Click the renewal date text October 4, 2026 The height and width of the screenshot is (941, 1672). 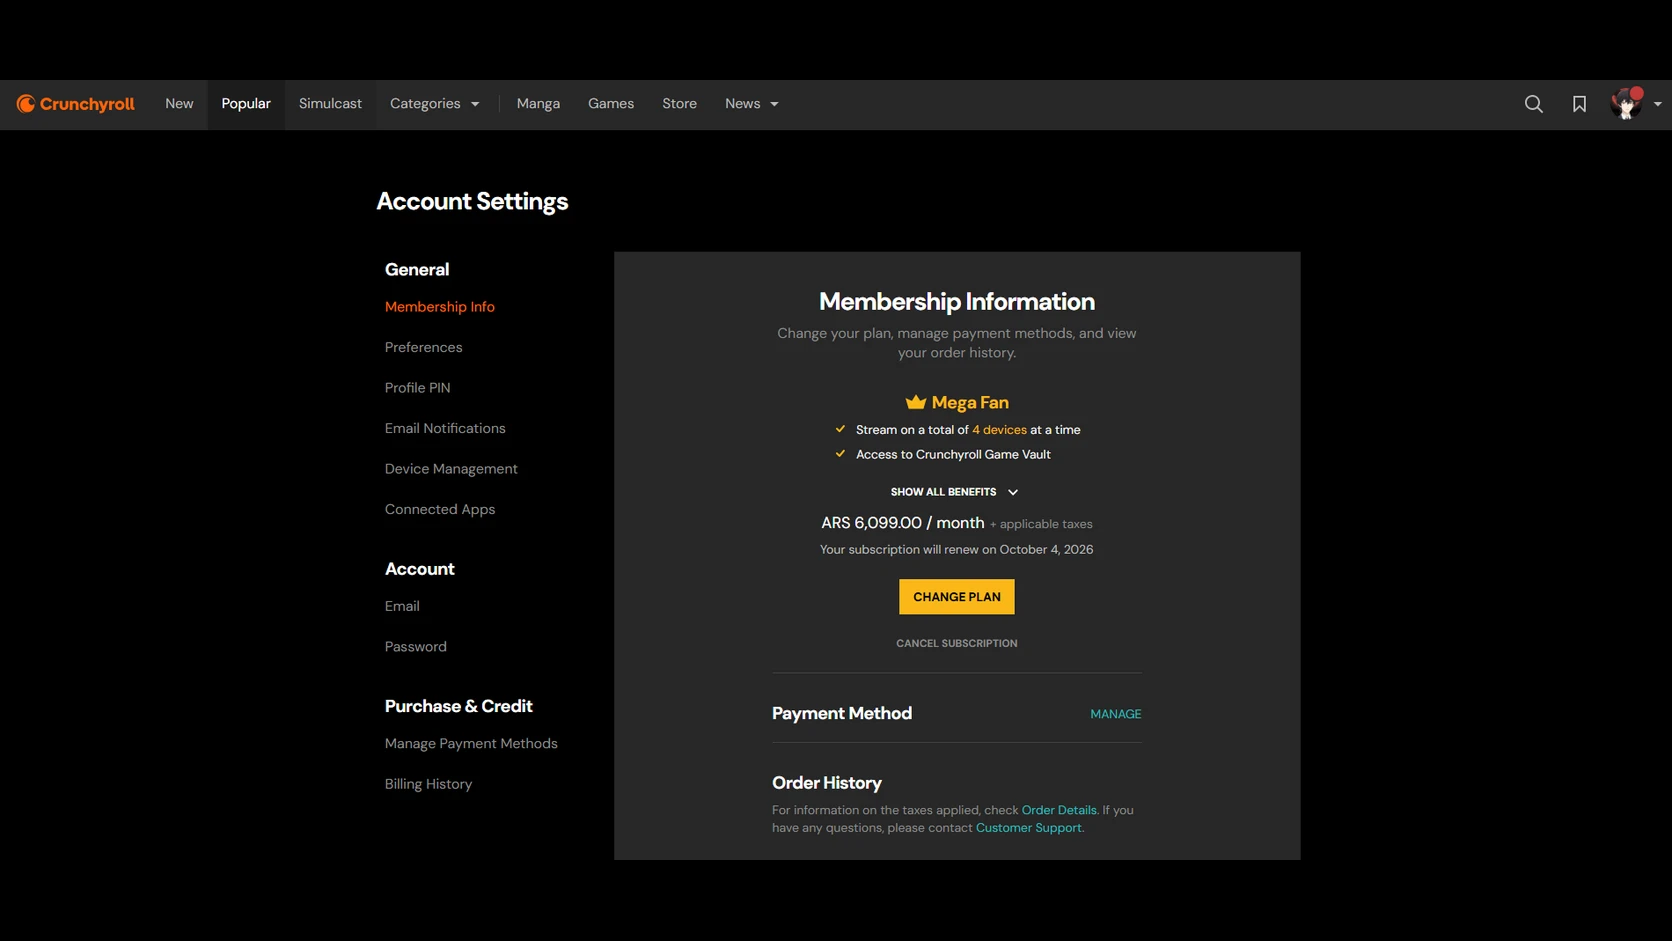click(1046, 550)
